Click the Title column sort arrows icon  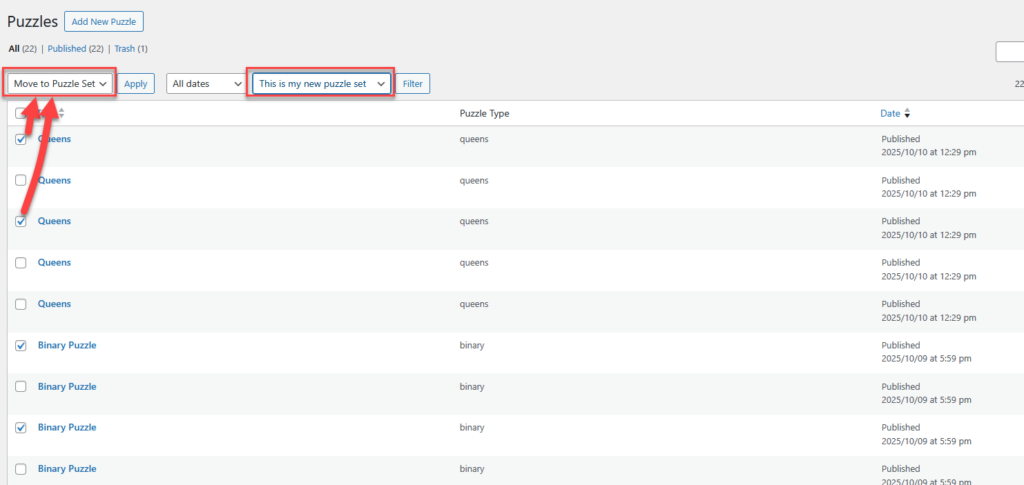(61, 113)
